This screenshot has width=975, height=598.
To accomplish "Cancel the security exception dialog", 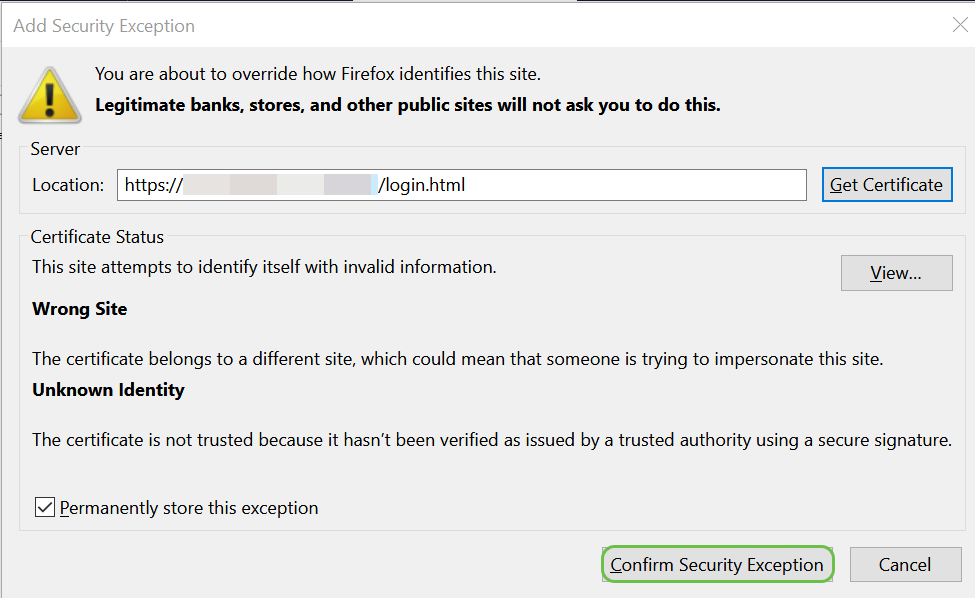I will (905, 565).
